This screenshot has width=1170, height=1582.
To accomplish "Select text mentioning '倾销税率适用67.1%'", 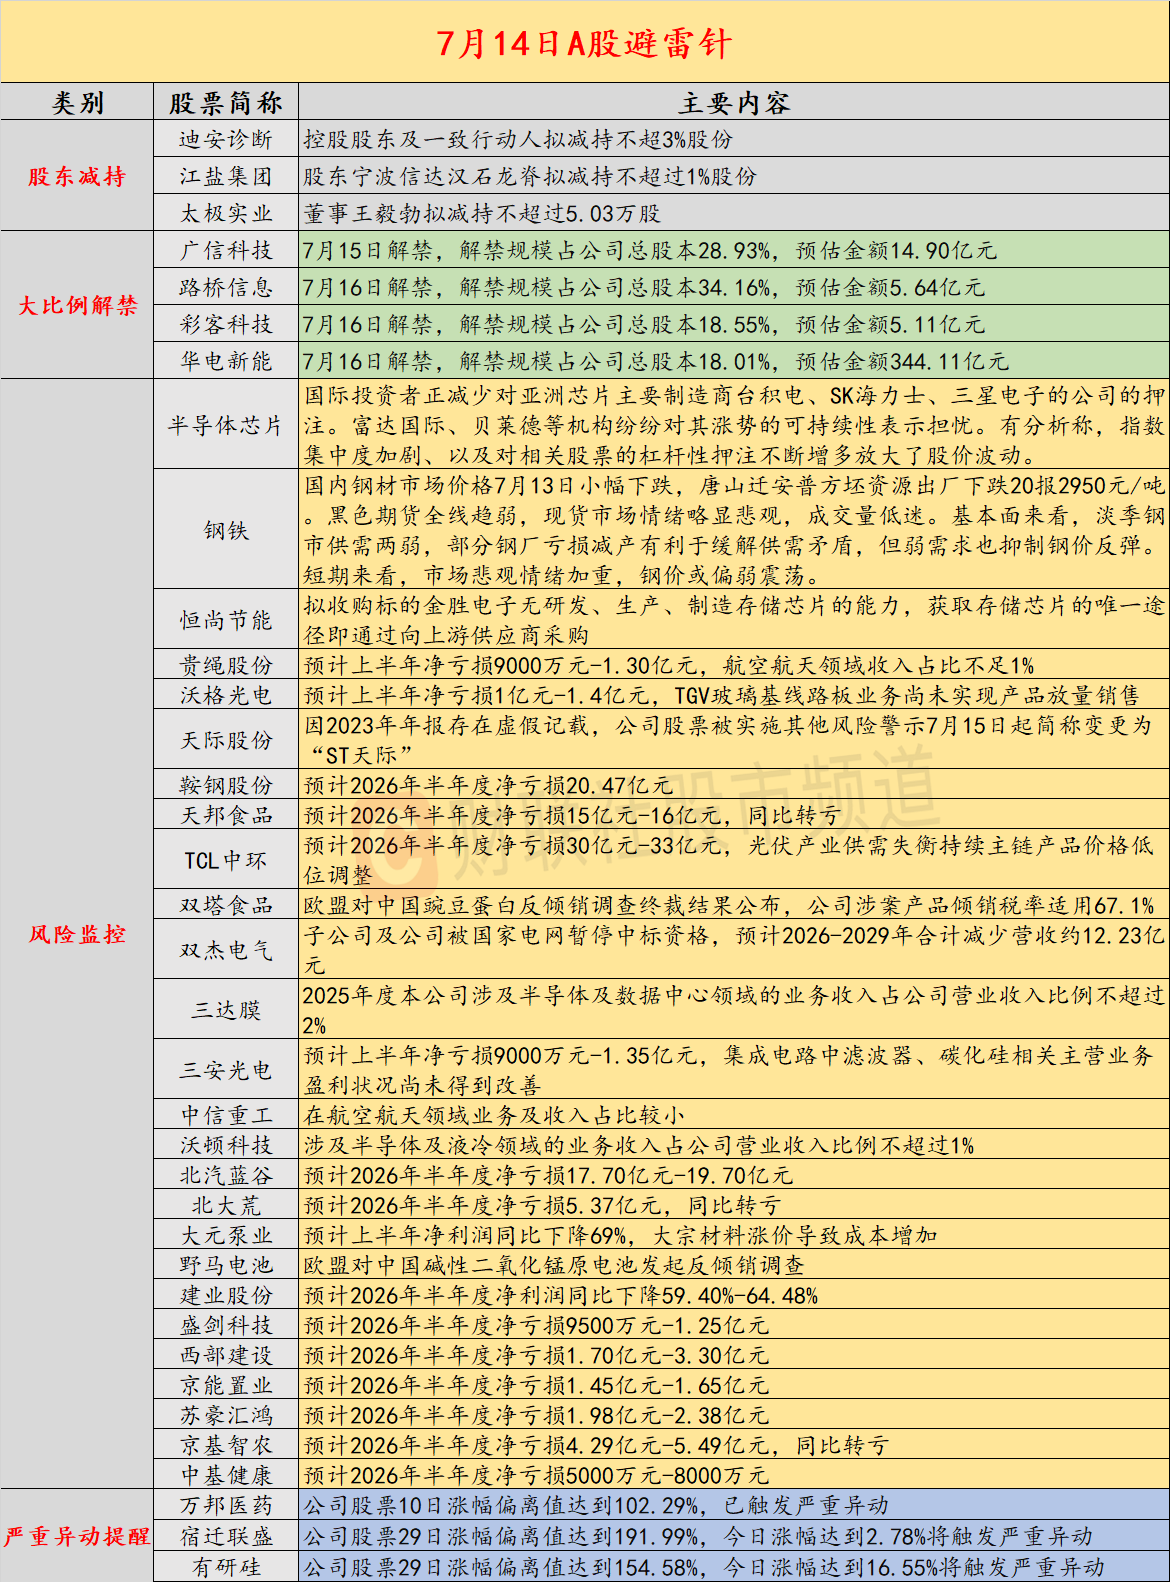I will (x=730, y=905).
